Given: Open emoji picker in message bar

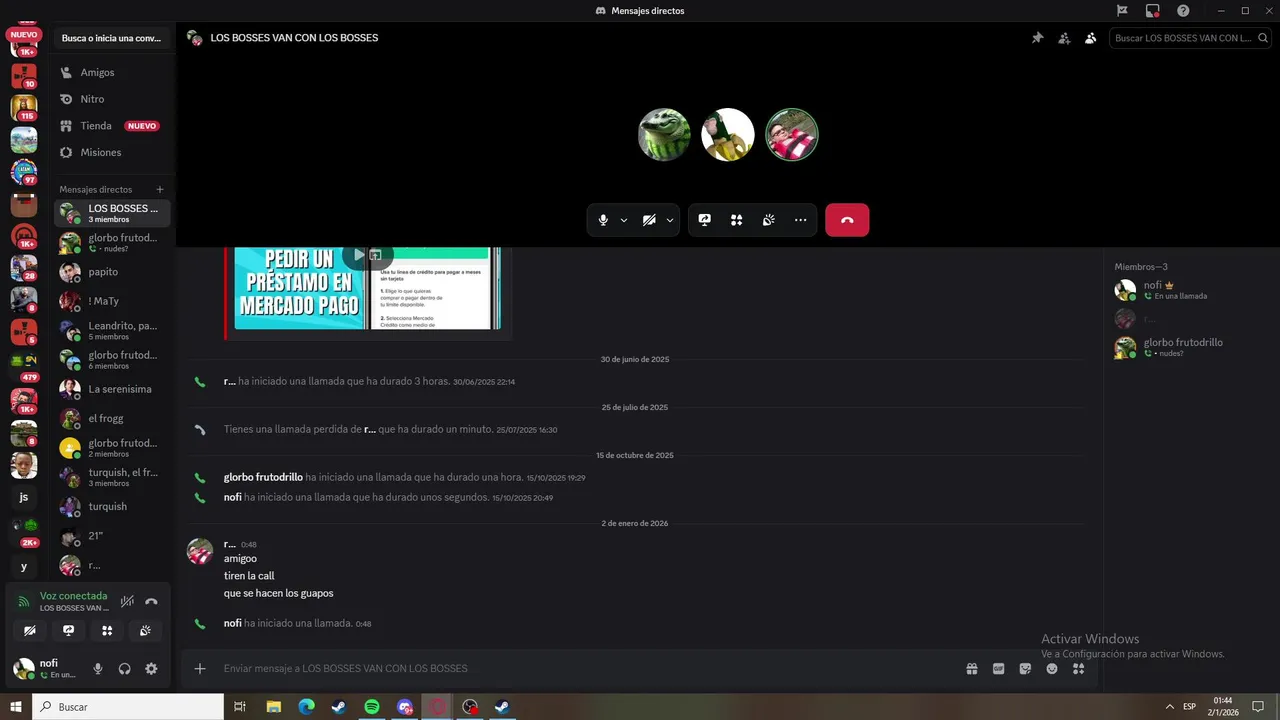Looking at the screenshot, I should 1052,668.
